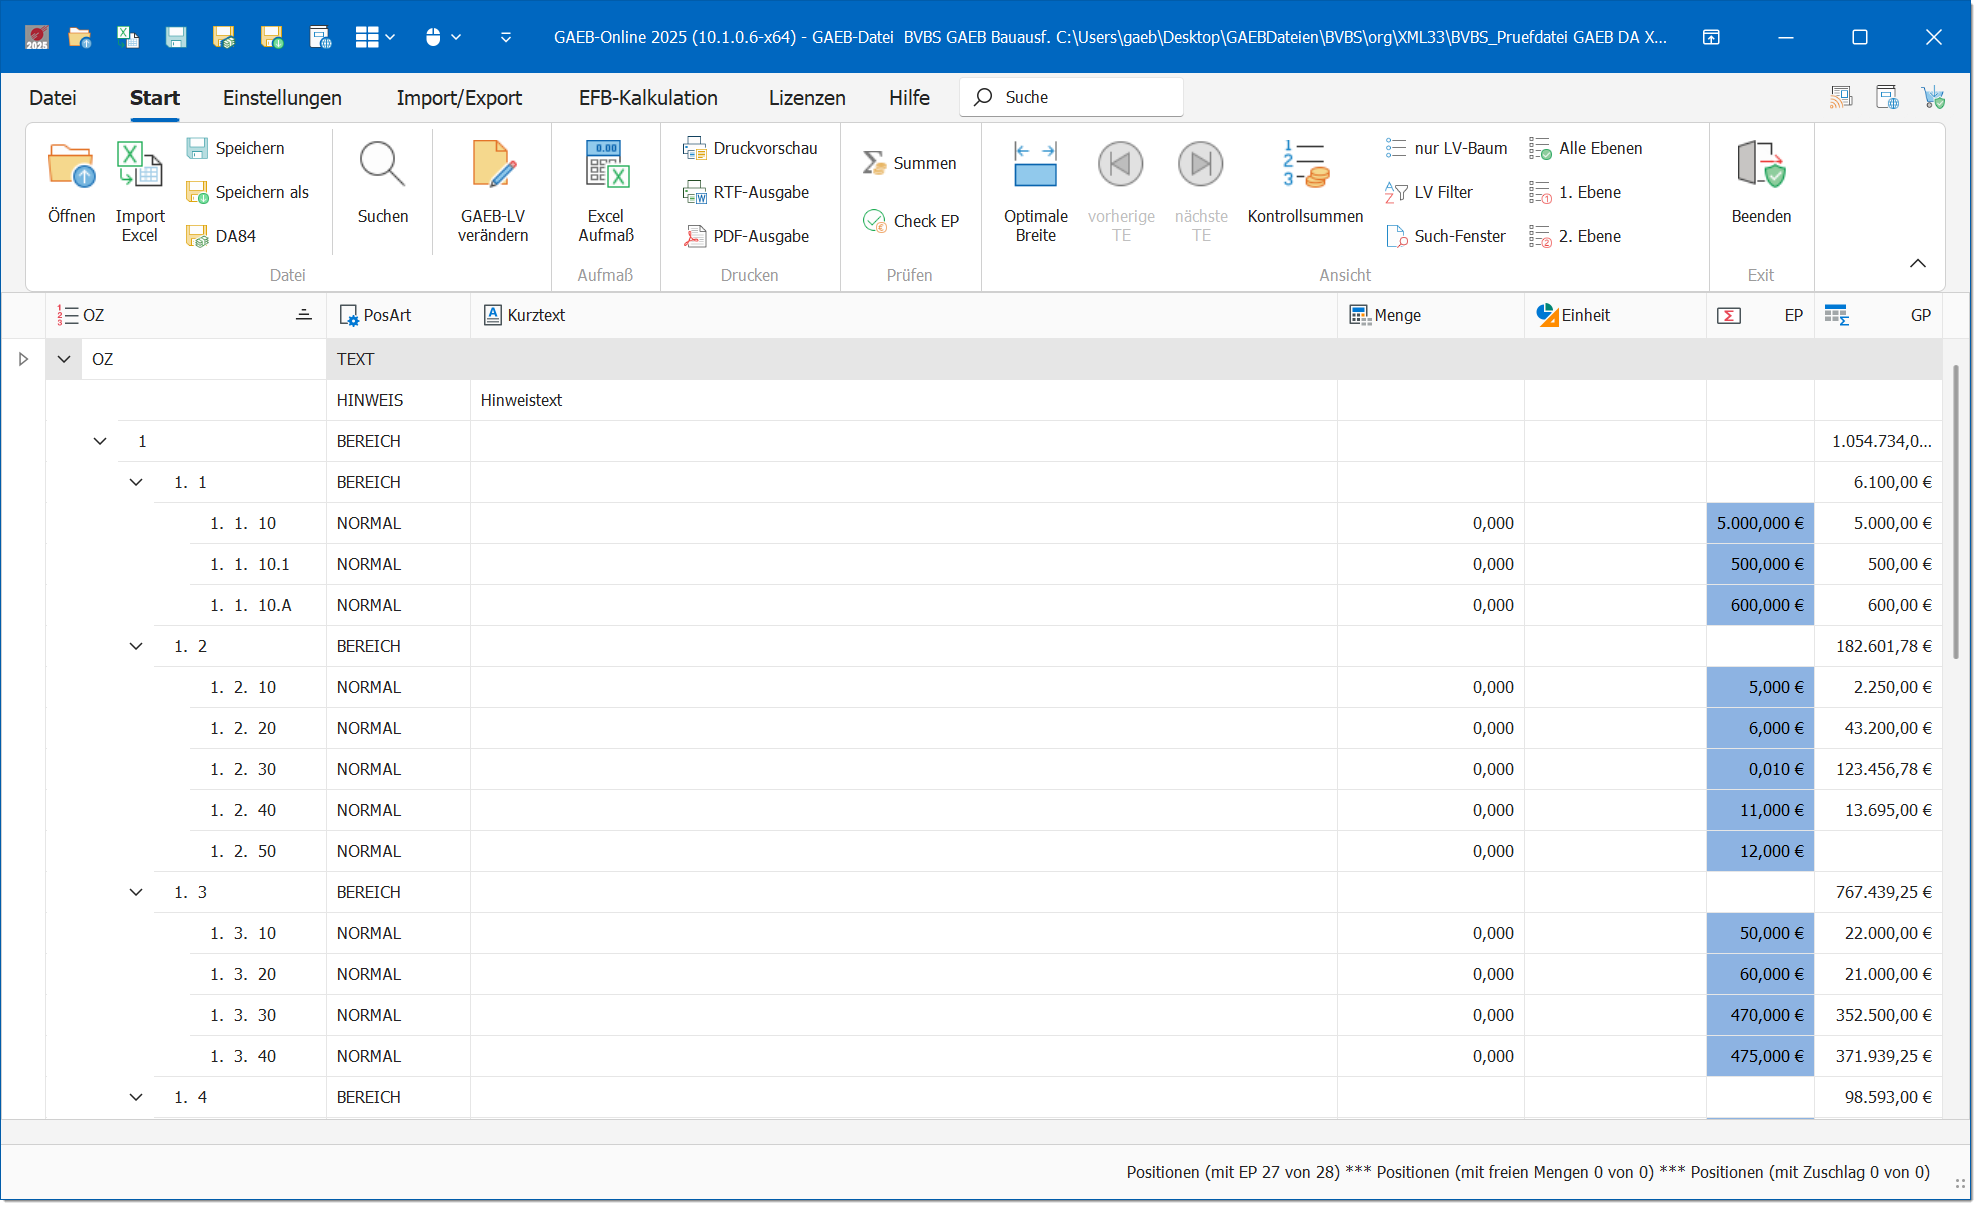The image size is (1977, 1206).
Task: Collapse the ribbon with the chevron
Action: click(x=1917, y=263)
